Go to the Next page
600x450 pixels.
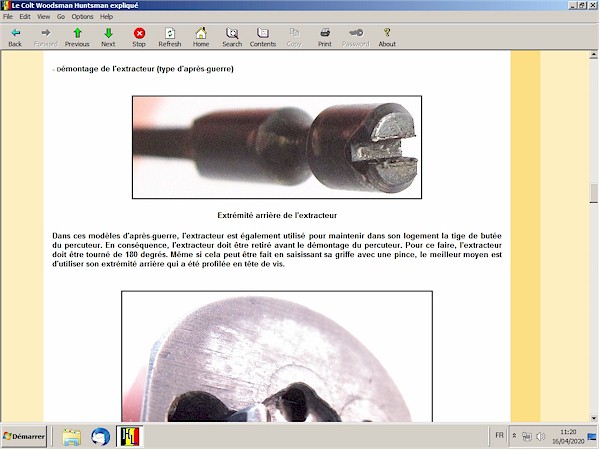108,37
